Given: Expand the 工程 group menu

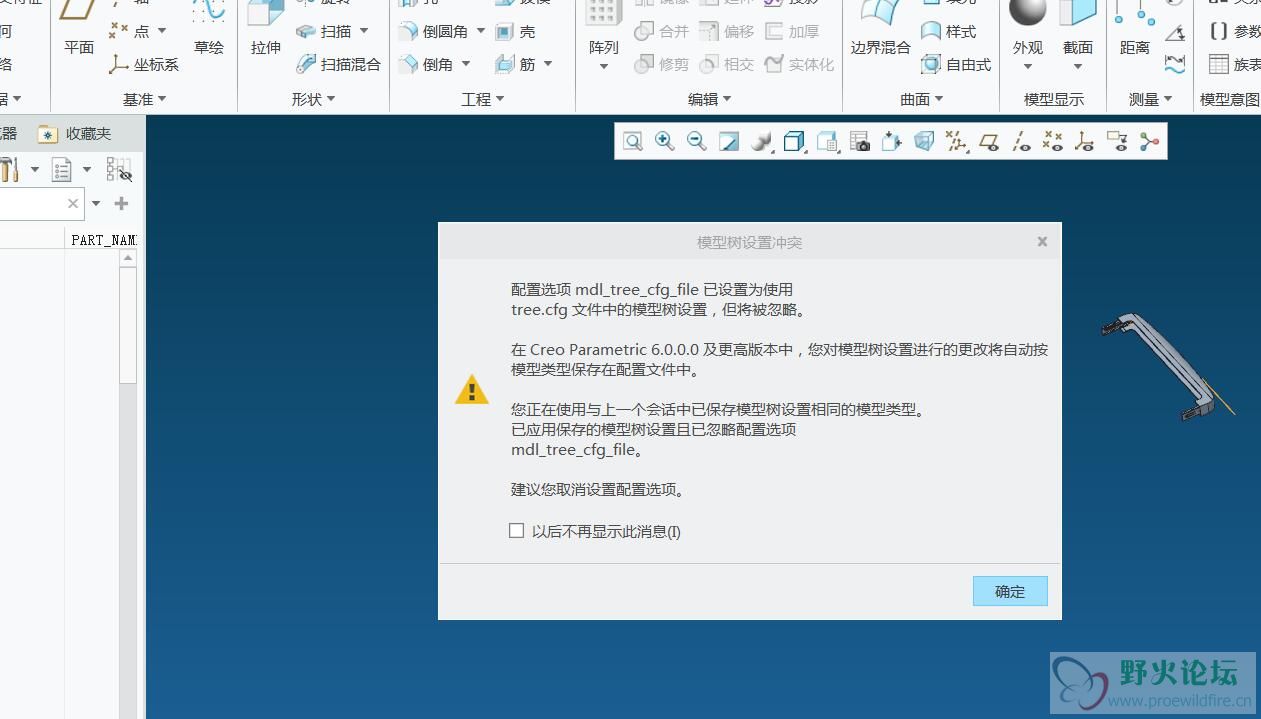Looking at the screenshot, I should point(483,99).
